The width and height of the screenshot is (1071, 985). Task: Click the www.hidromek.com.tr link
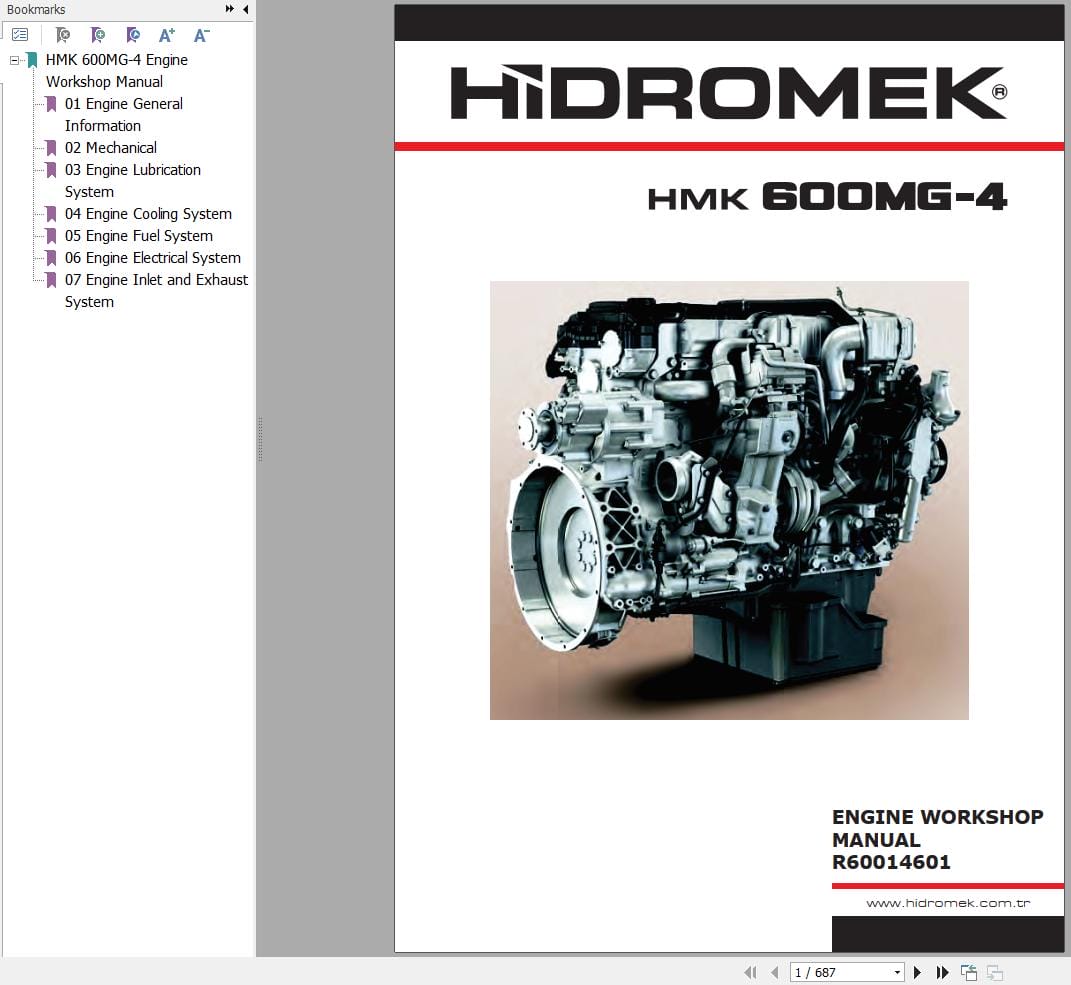click(x=948, y=903)
